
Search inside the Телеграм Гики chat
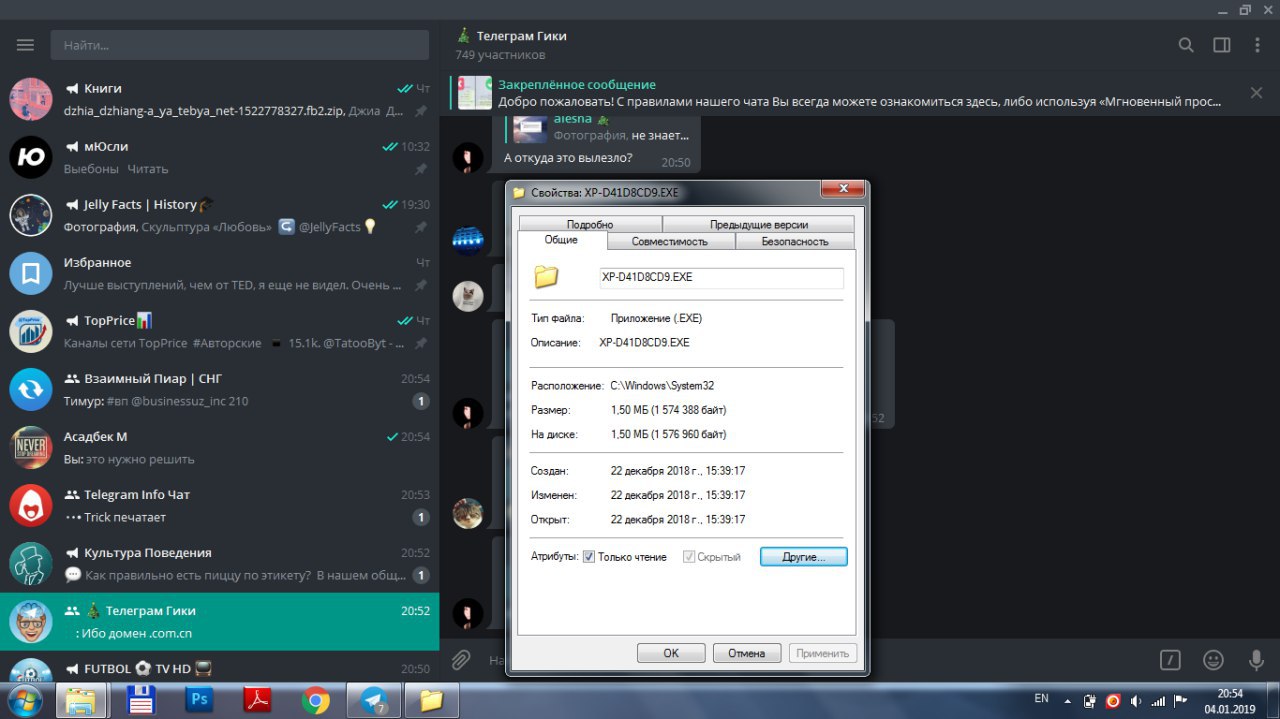[1186, 45]
